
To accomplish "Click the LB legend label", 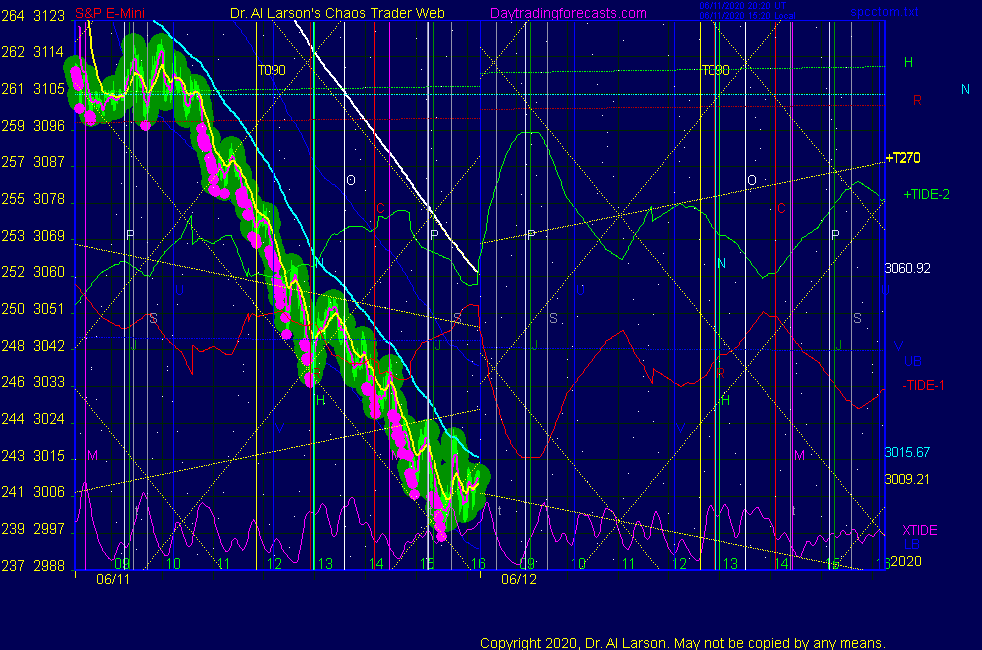I will (x=911, y=544).
